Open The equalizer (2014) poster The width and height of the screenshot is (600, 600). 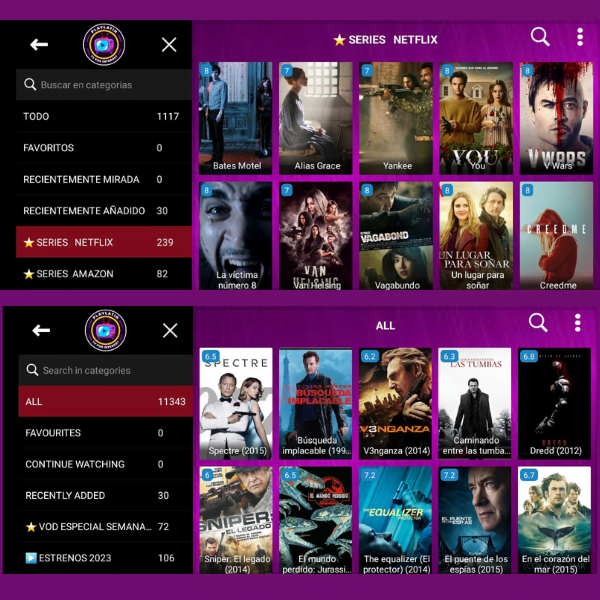tap(395, 520)
